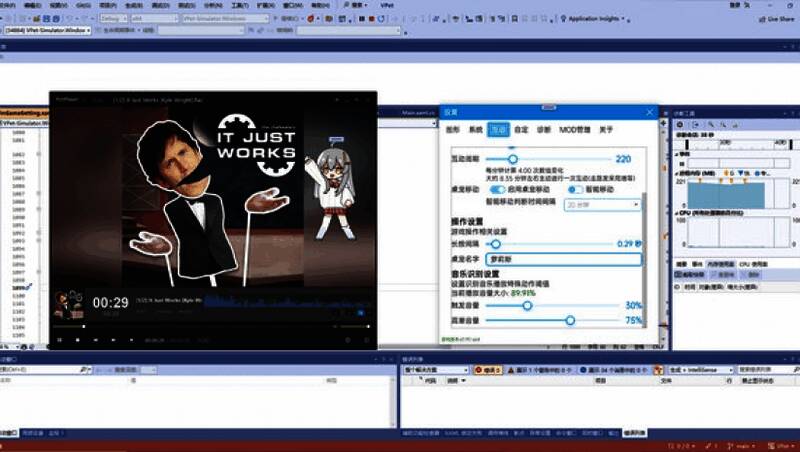Image resolution: width=800 pixels, height=452 pixels.
Task: Adjust the 高潮音量 slider at 75%
Action: tap(570, 320)
